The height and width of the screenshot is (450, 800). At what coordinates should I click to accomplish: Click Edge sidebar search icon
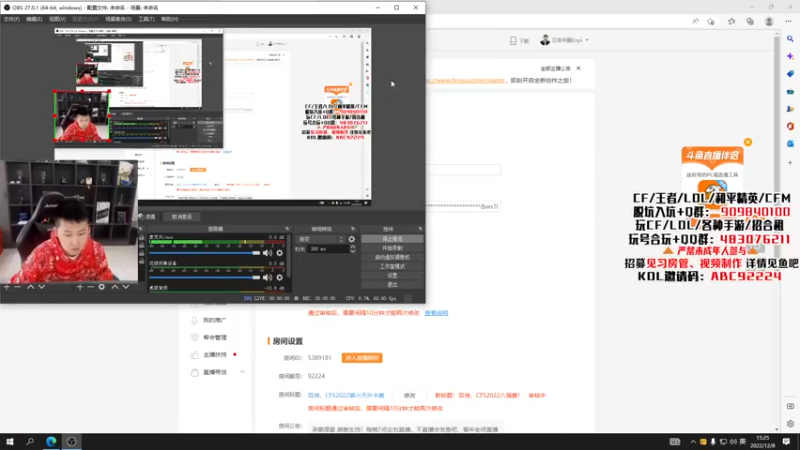pos(790,39)
